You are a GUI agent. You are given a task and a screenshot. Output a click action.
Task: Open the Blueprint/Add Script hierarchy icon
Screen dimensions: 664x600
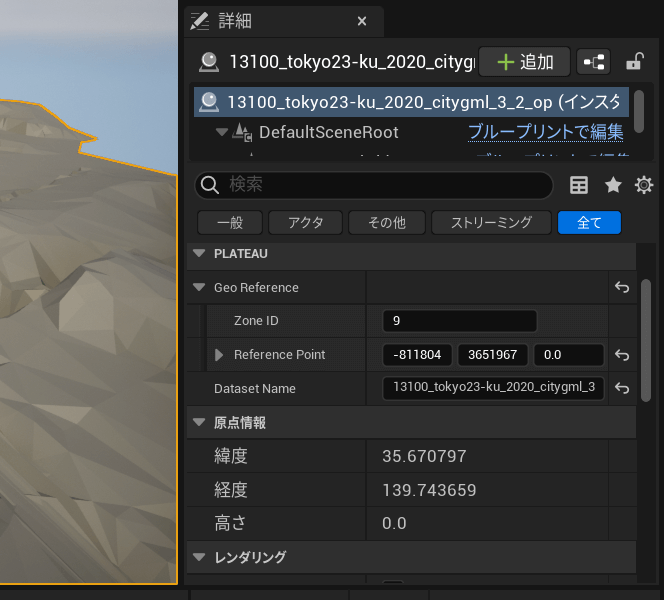pyautogui.click(x=594, y=62)
